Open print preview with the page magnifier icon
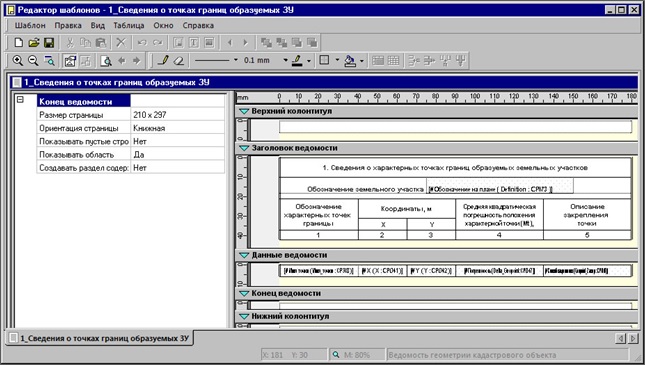 pos(106,61)
